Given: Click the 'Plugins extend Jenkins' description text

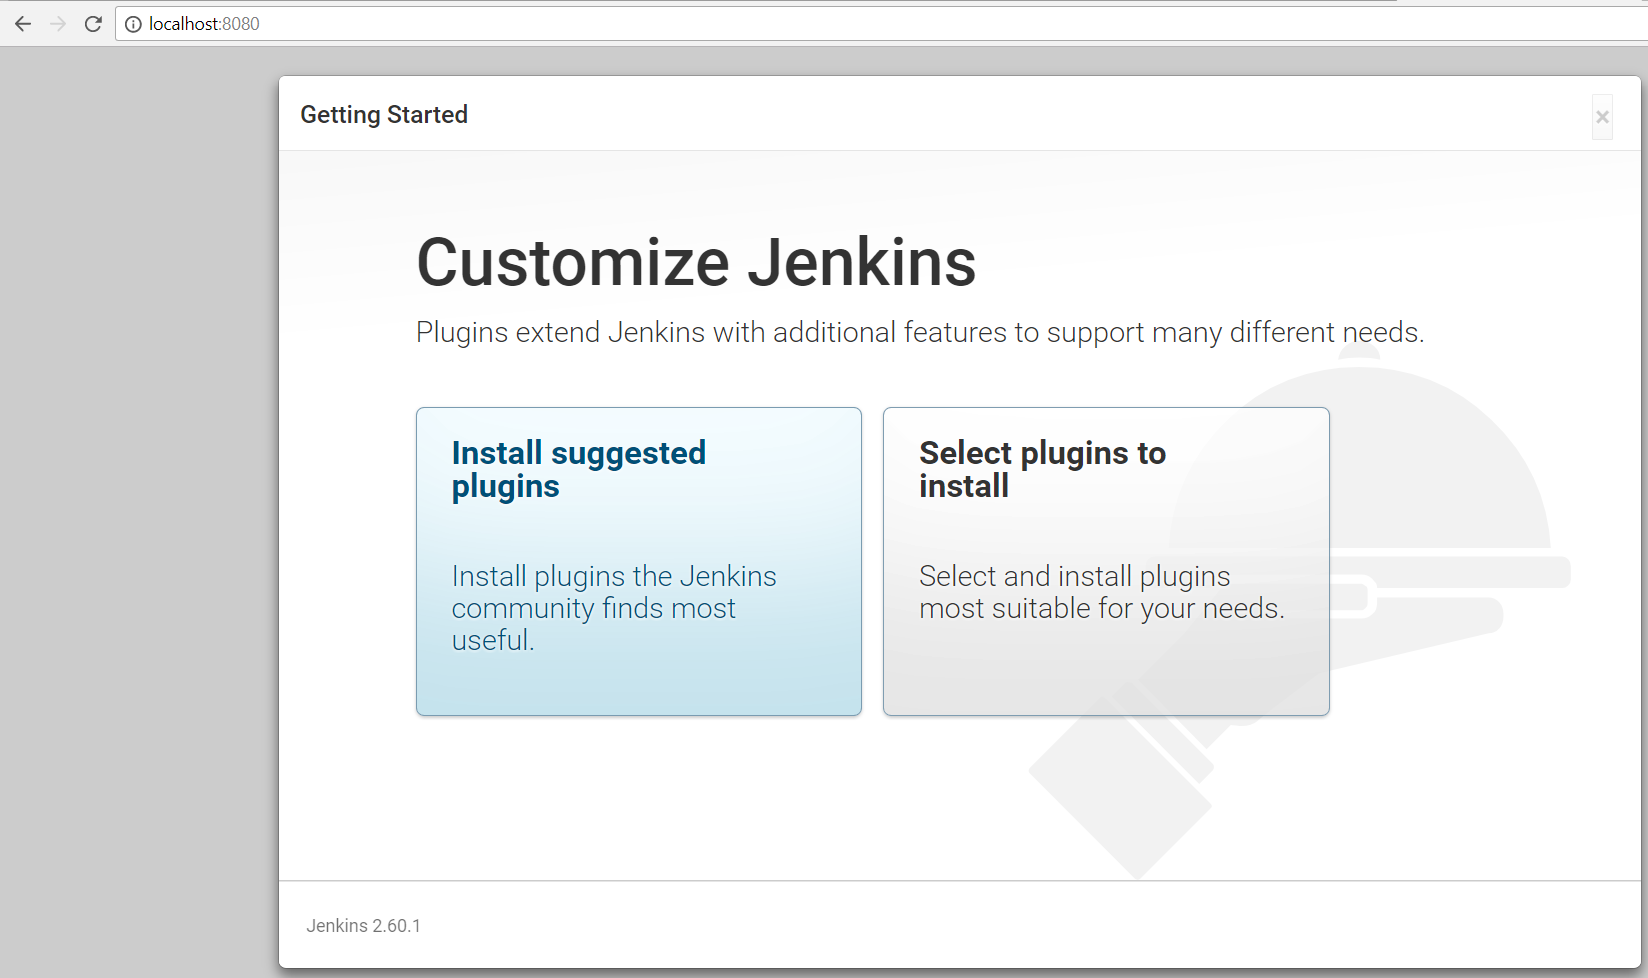Looking at the screenshot, I should [x=920, y=332].
